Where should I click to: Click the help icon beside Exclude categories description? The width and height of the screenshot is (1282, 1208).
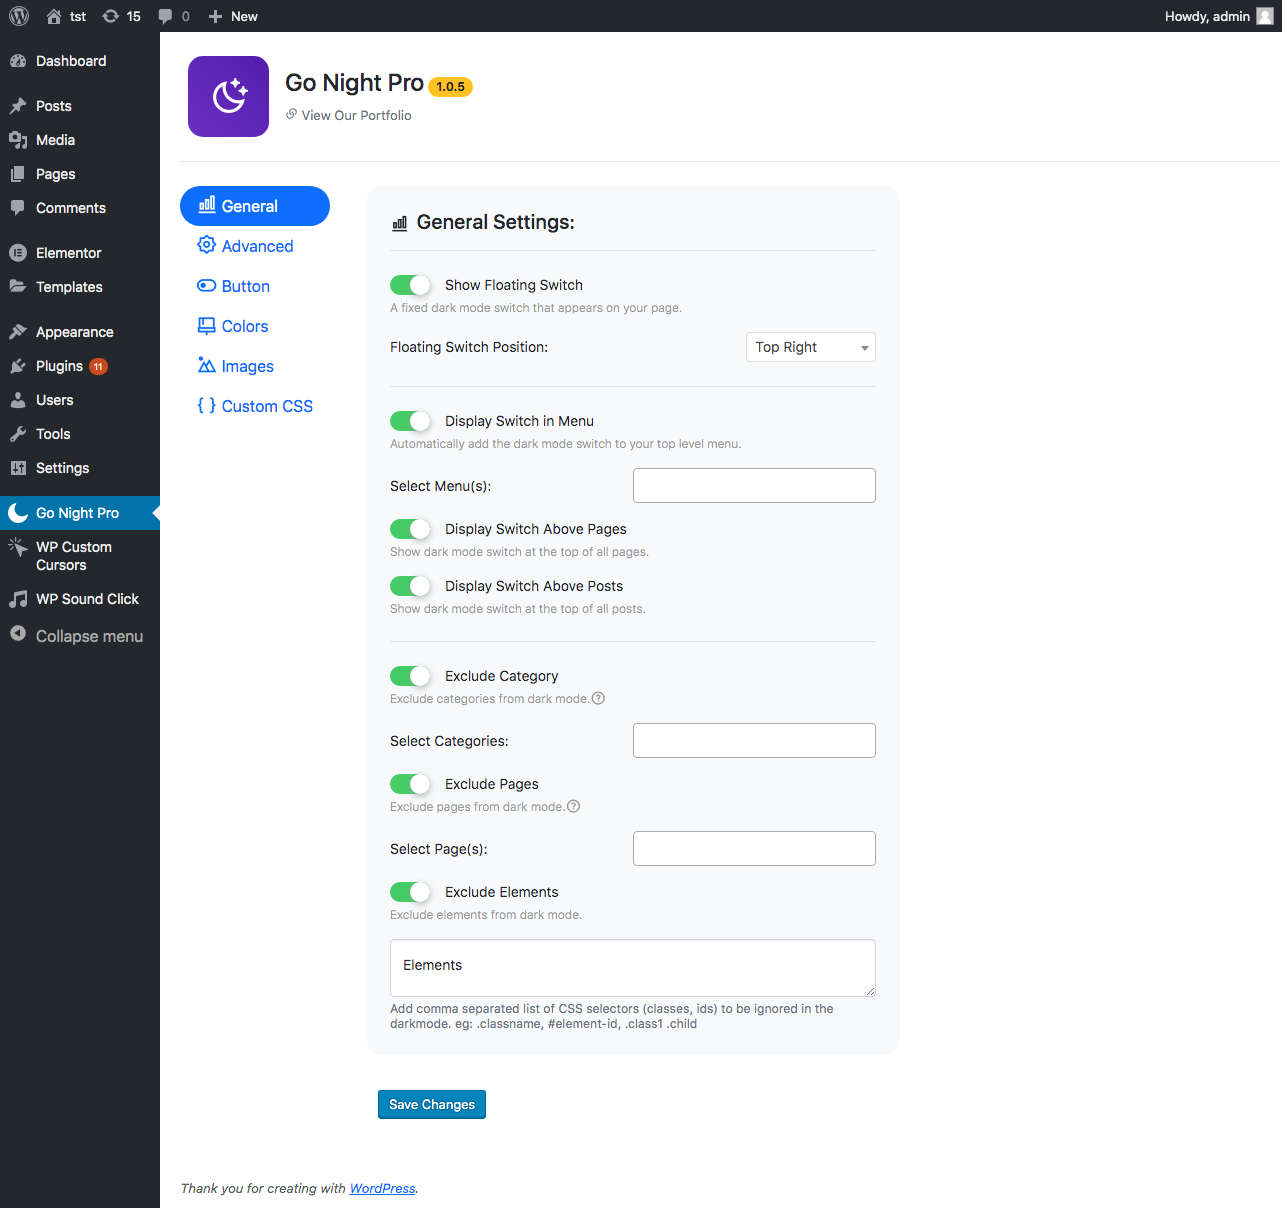[598, 698]
